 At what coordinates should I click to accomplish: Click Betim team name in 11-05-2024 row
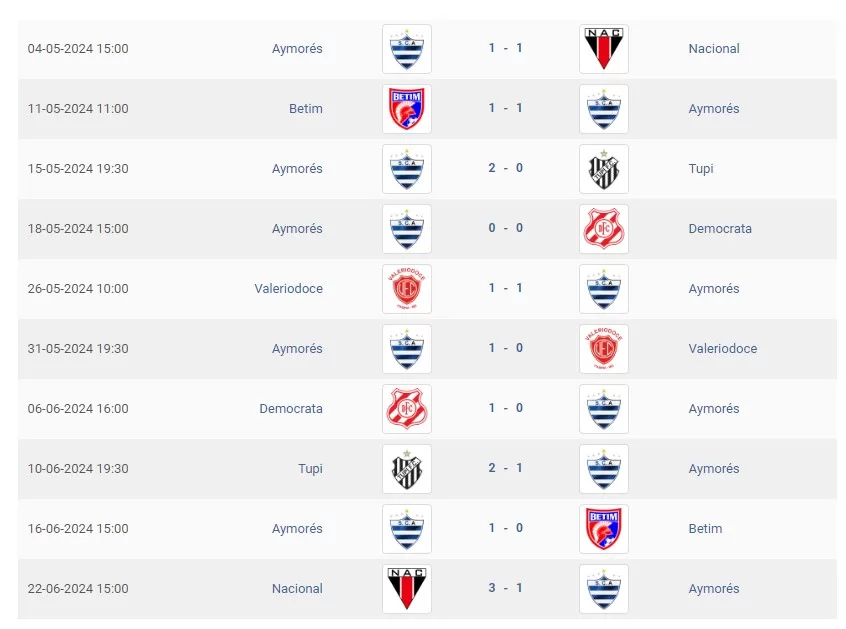pyautogui.click(x=306, y=108)
